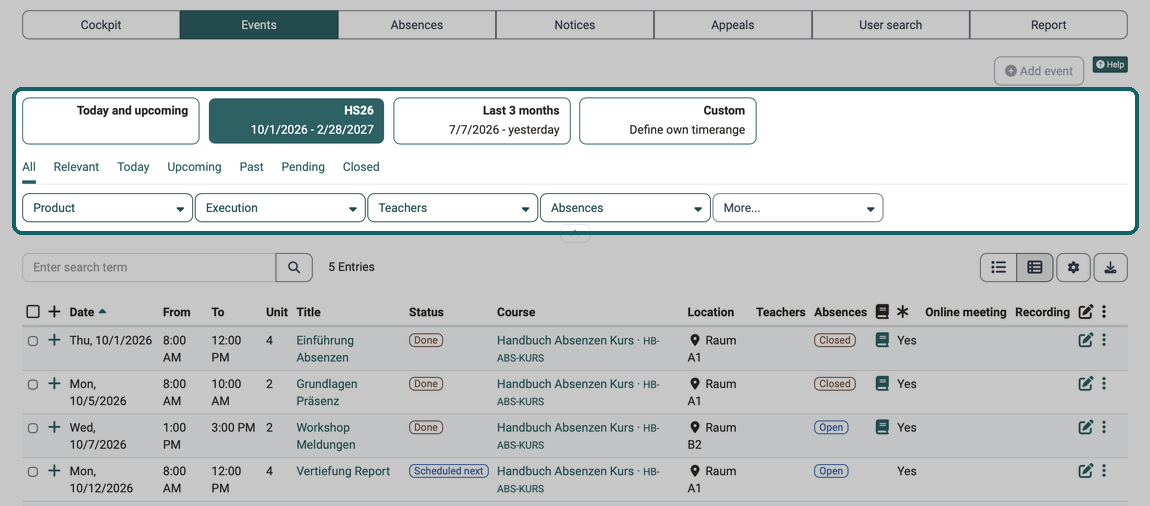Image resolution: width=1150 pixels, height=506 pixels.
Task: Expand row Thu, 10/1/2026 with plus
Action: pyautogui.click(x=54, y=340)
